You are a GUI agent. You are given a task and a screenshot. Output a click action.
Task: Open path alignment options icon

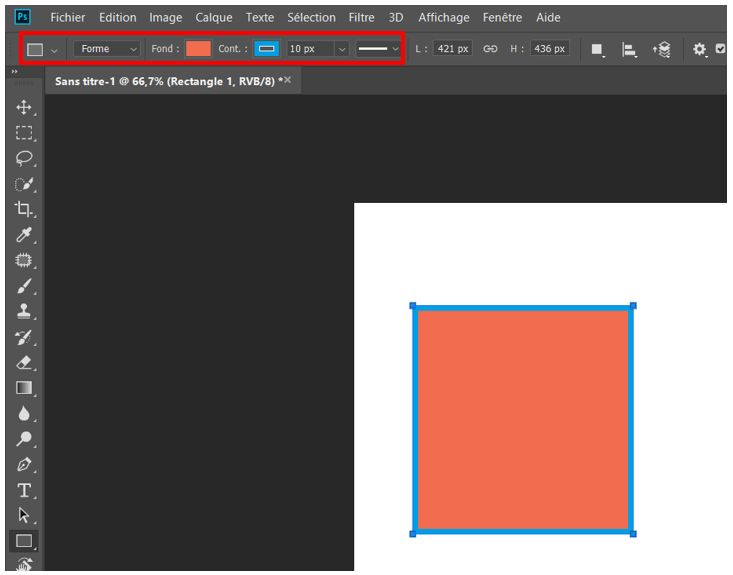pyautogui.click(x=629, y=49)
